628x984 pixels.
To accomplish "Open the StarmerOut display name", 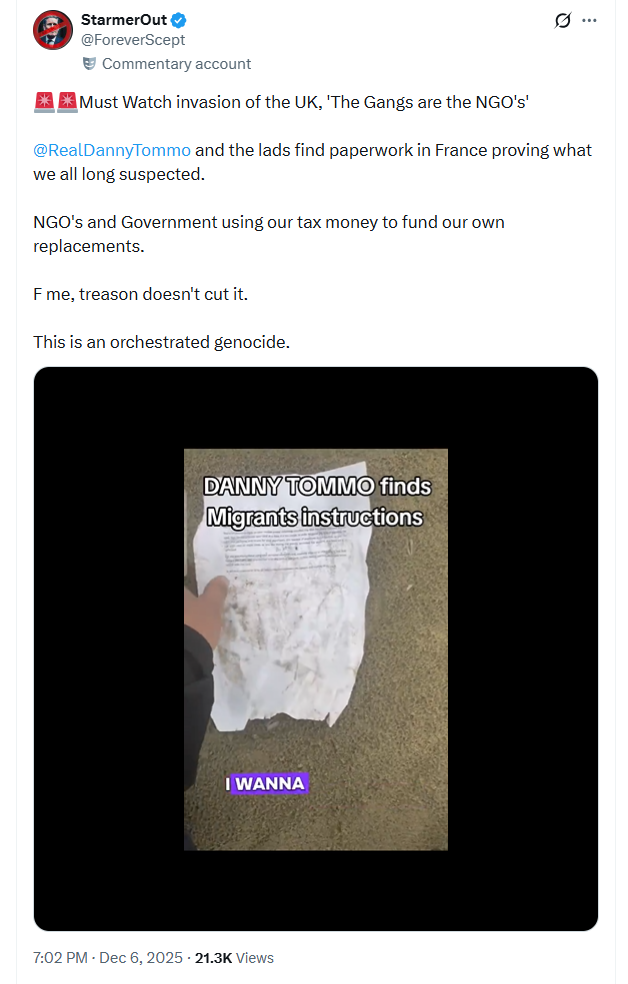I will 124,20.
